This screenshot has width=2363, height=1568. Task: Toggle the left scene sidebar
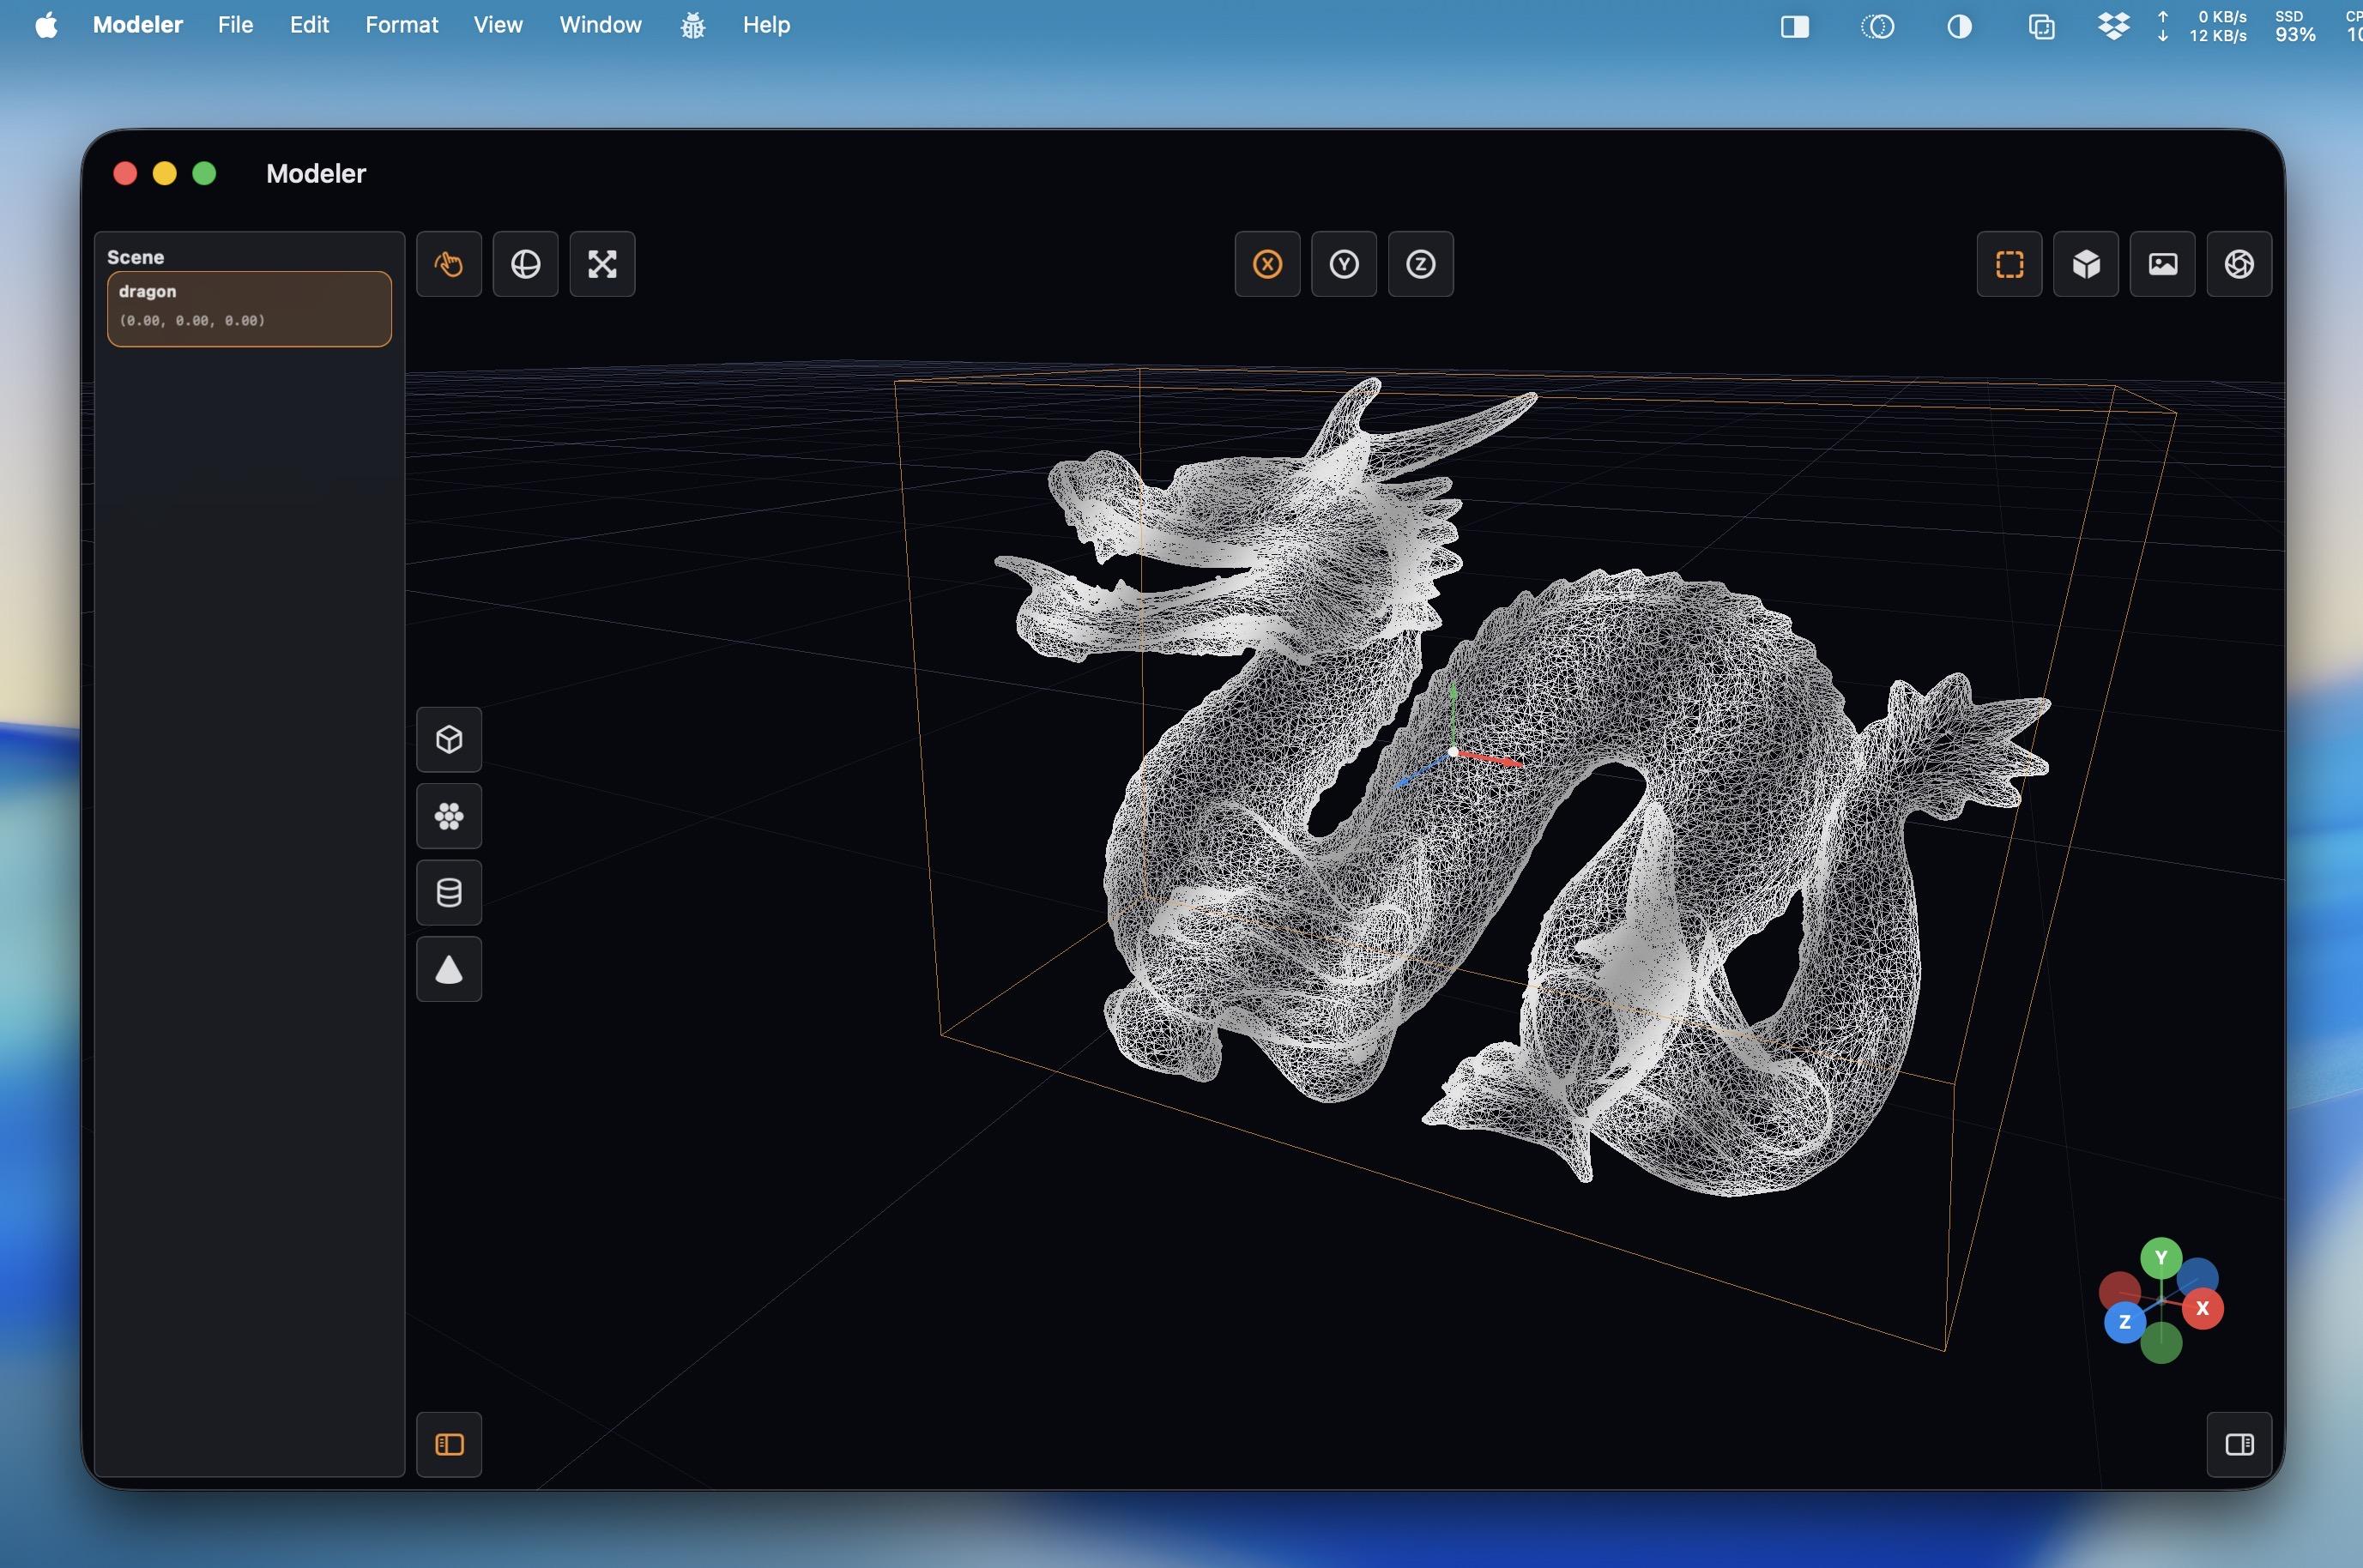click(449, 1445)
